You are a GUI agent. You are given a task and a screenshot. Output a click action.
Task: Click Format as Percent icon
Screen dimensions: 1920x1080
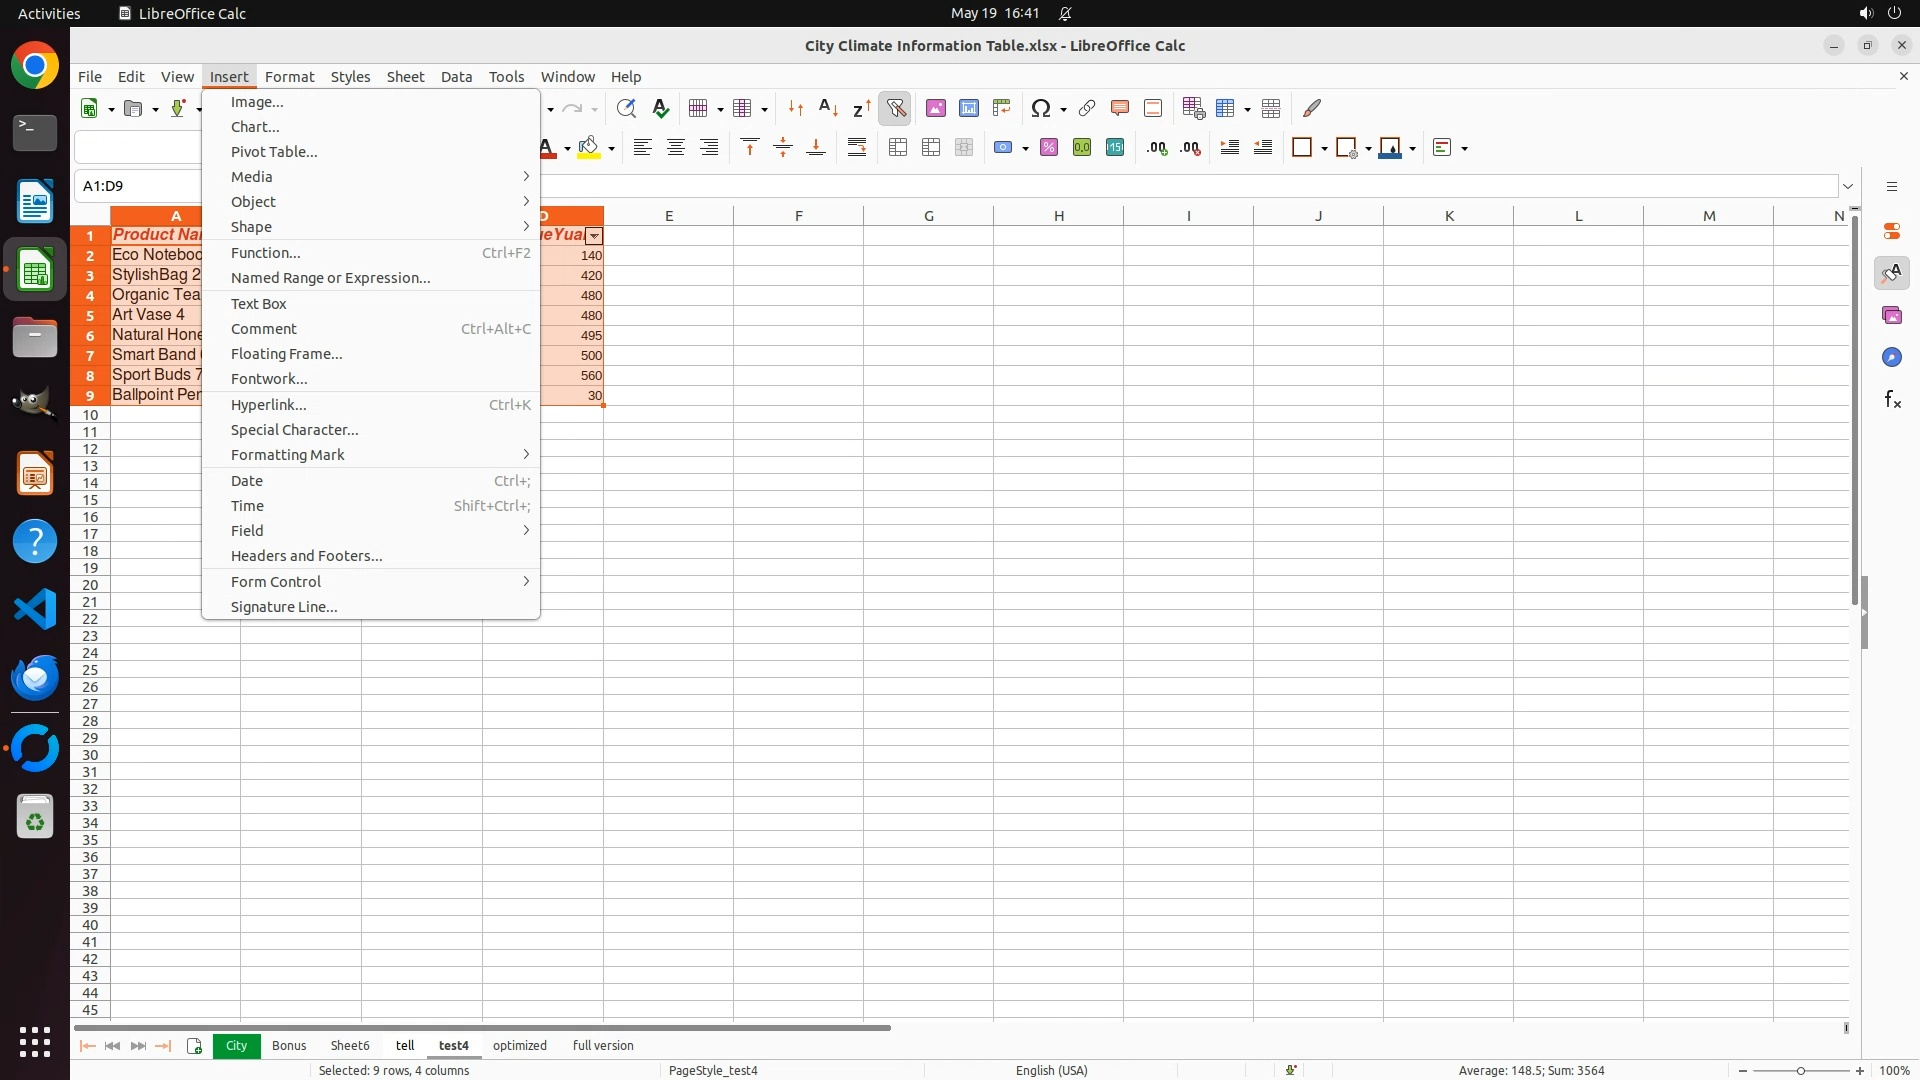pos(1048,148)
